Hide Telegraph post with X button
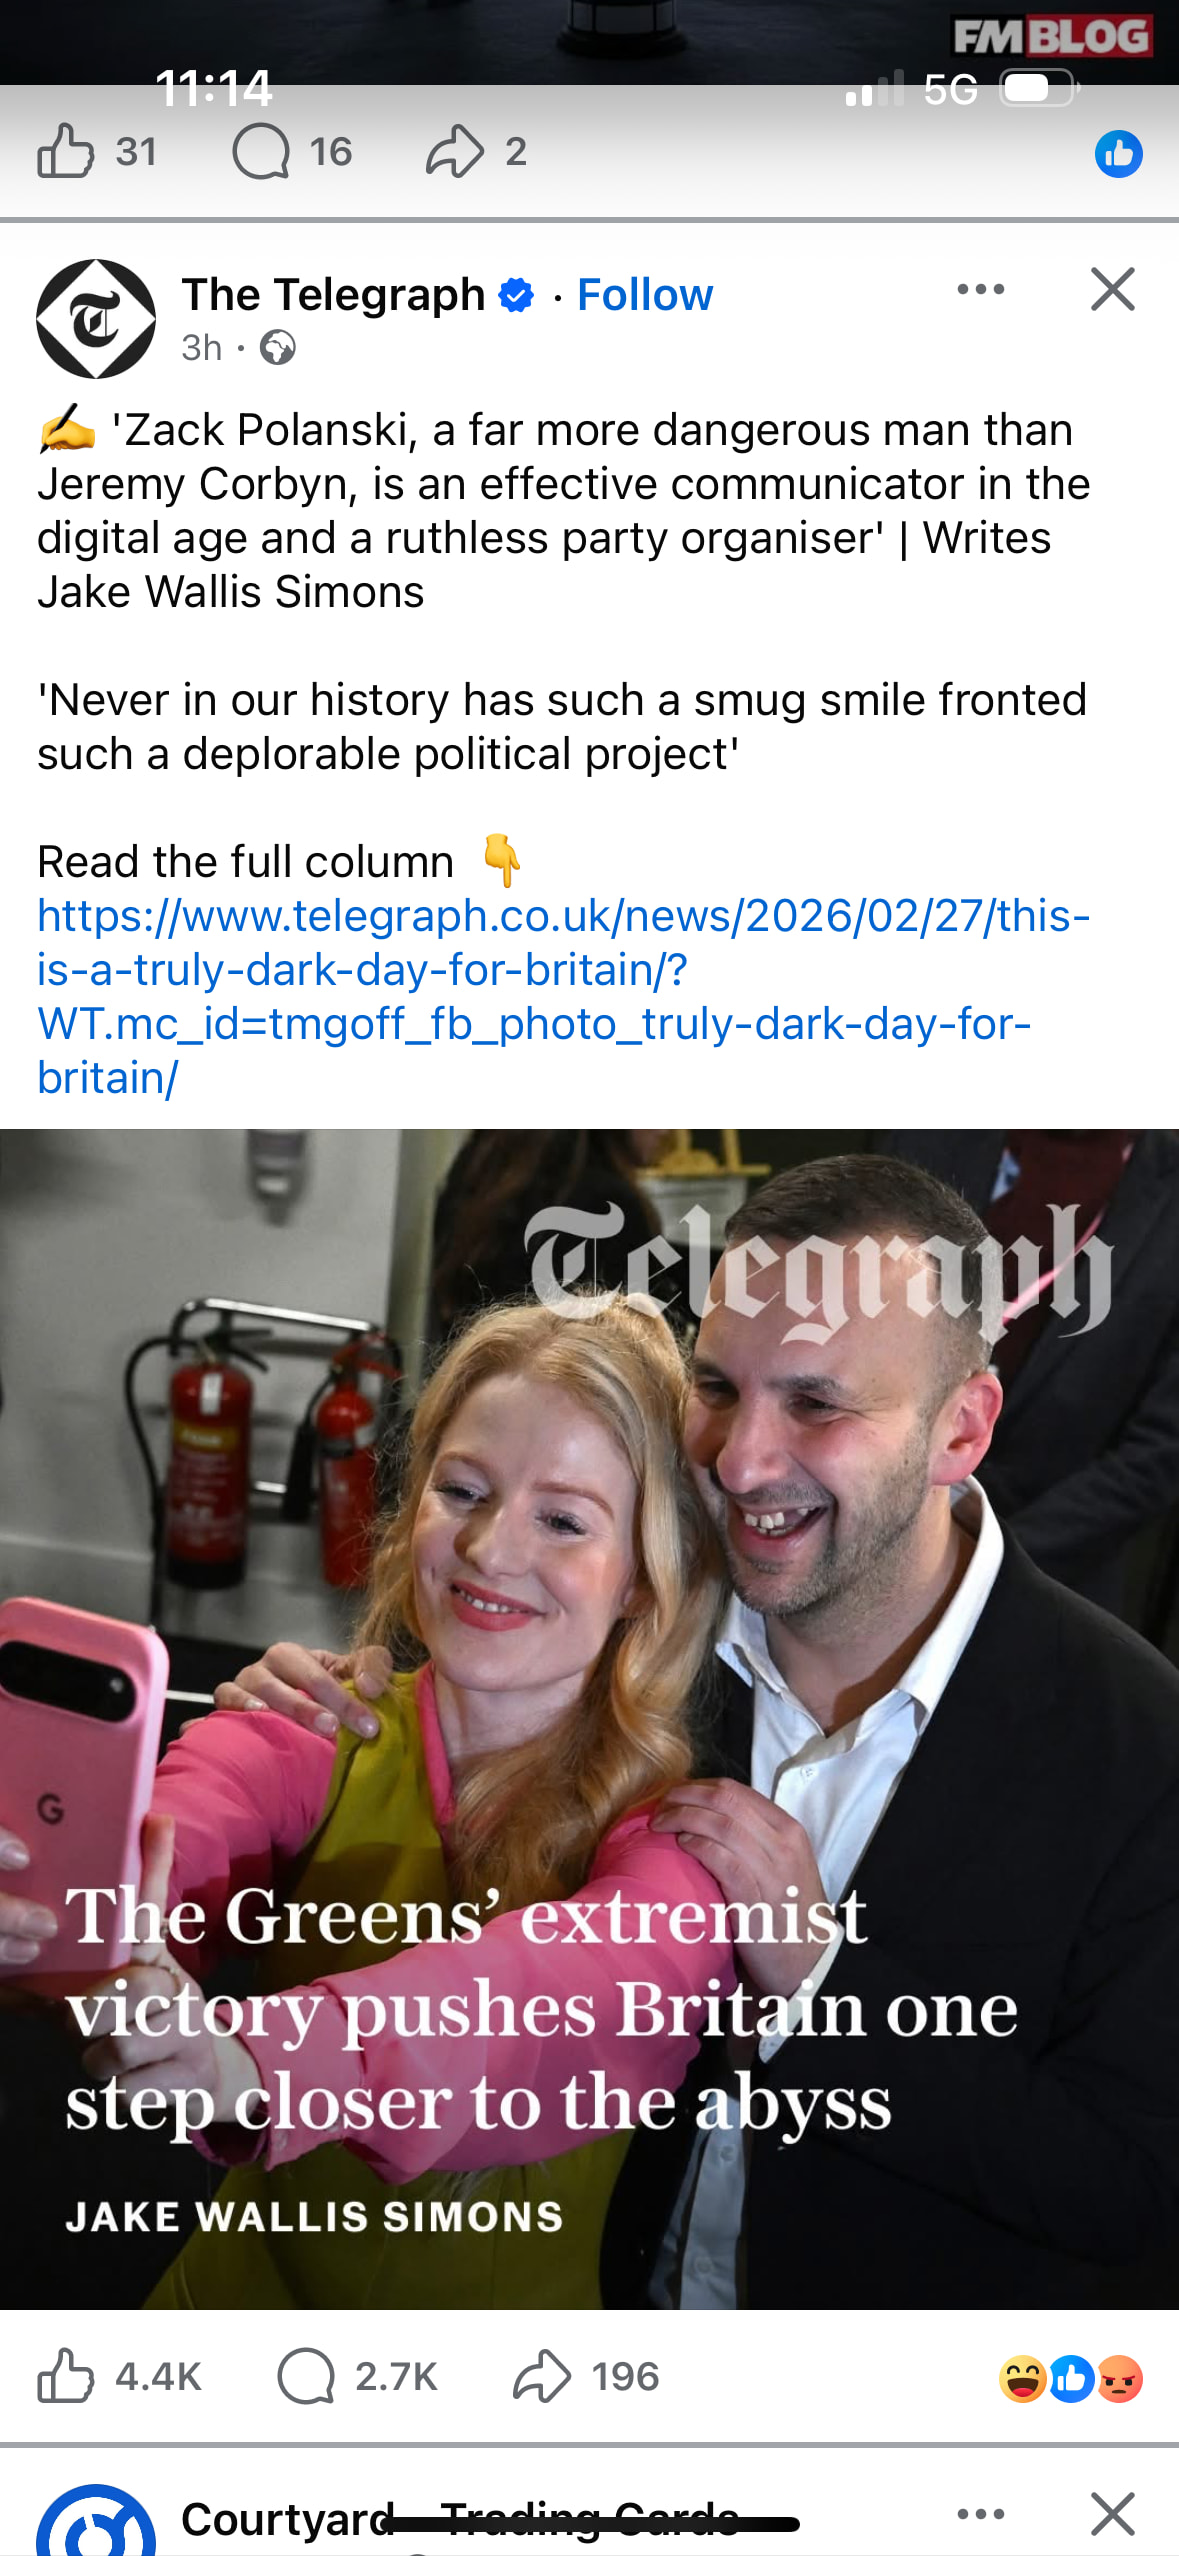Viewport: 1179px width, 2556px height. tap(1112, 289)
